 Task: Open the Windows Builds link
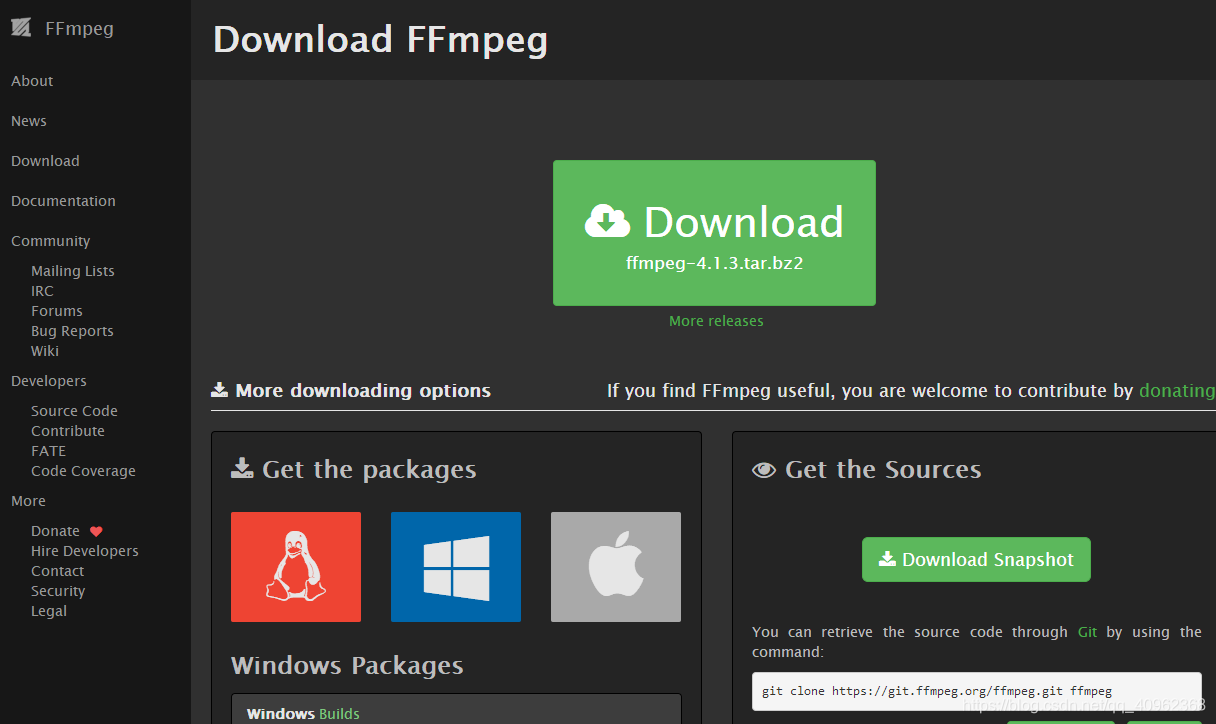click(x=339, y=714)
